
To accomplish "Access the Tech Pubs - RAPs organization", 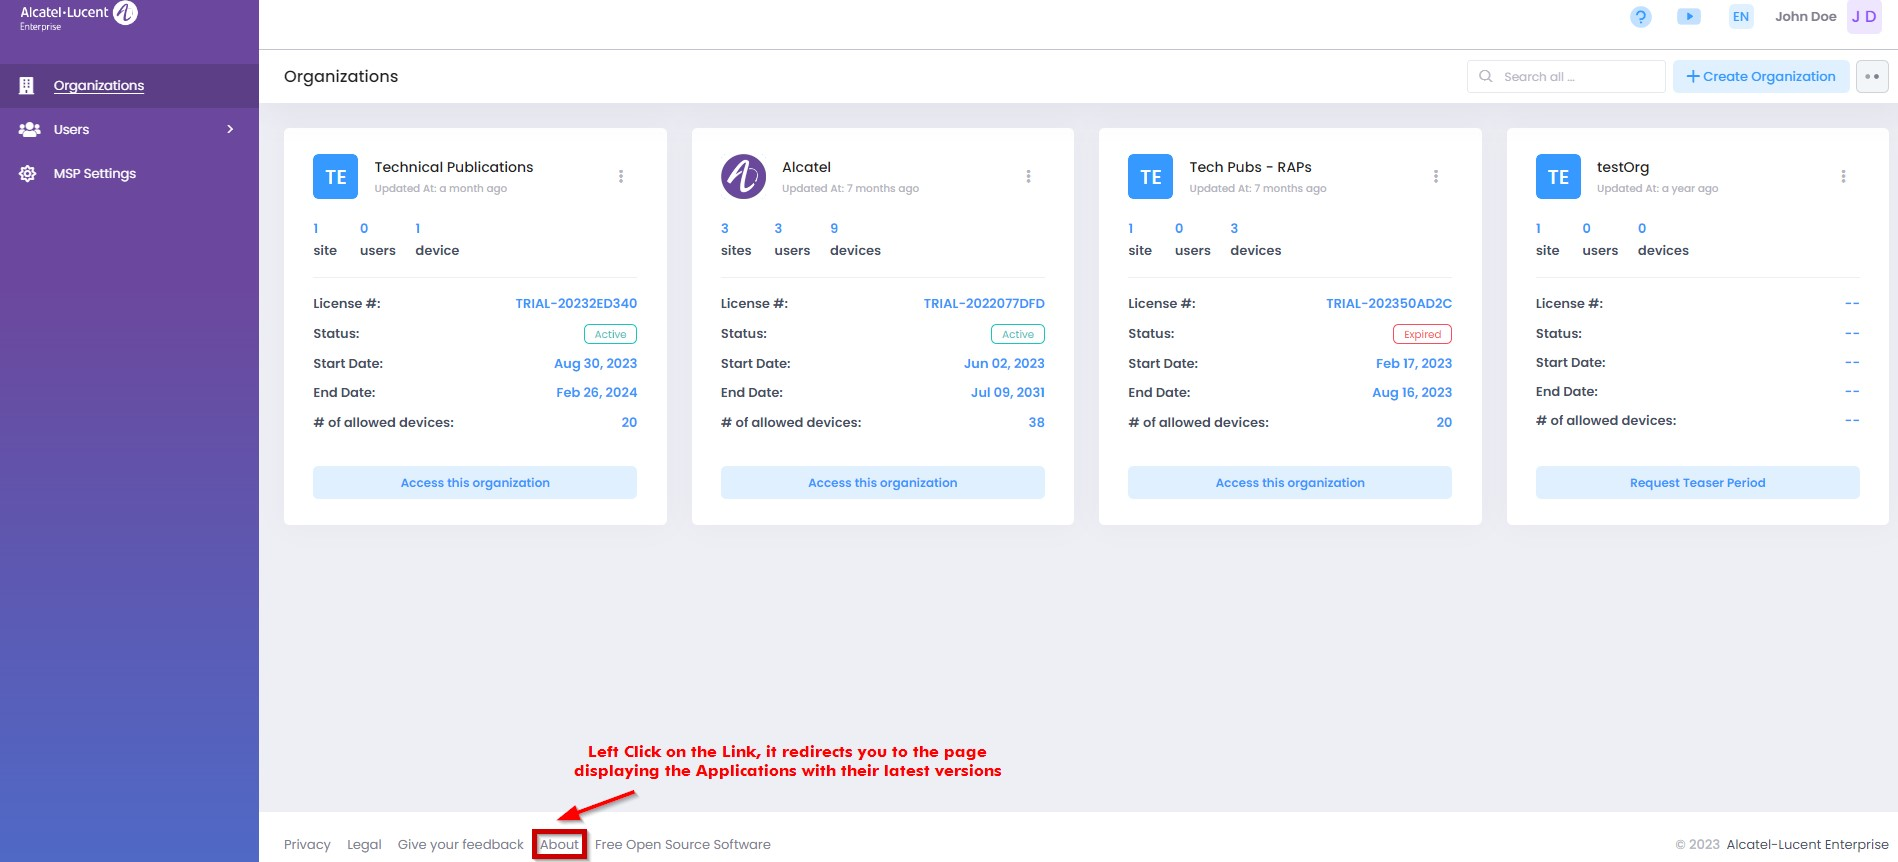I will pos(1290,483).
